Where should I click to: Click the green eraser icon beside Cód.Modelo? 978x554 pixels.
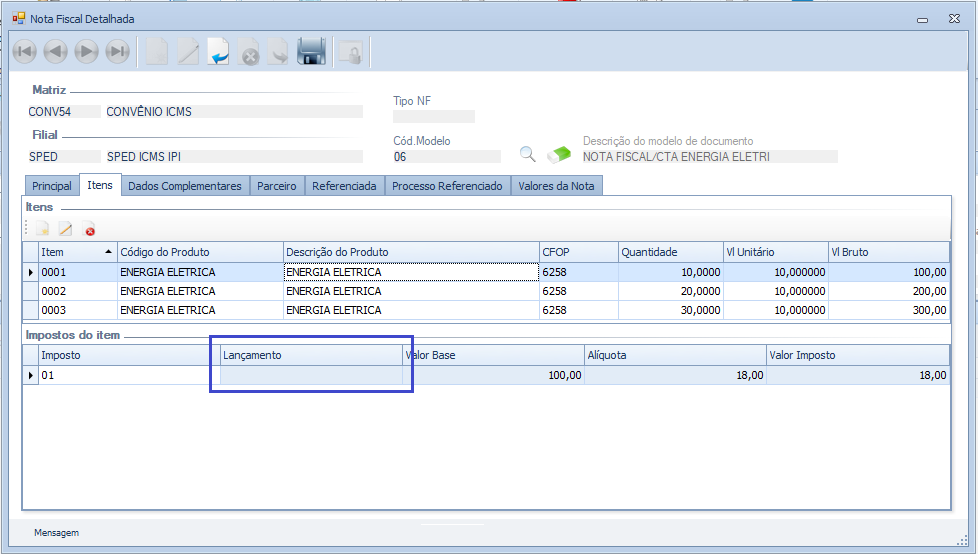(x=559, y=155)
